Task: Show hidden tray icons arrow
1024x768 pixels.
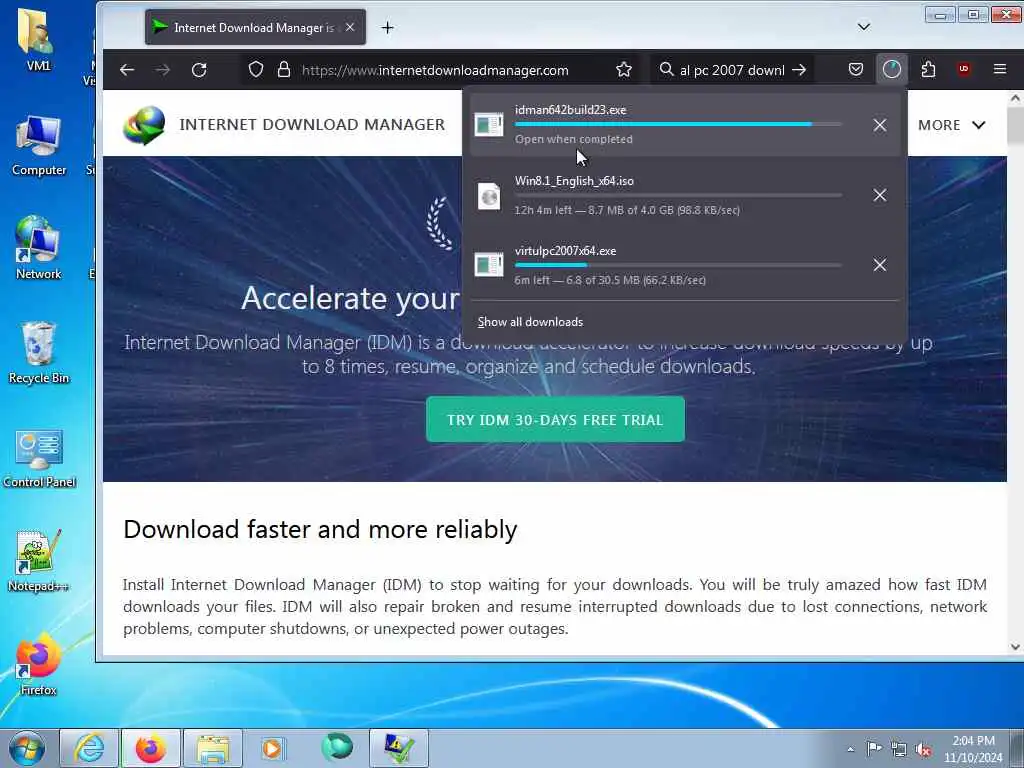Action: tap(850, 749)
